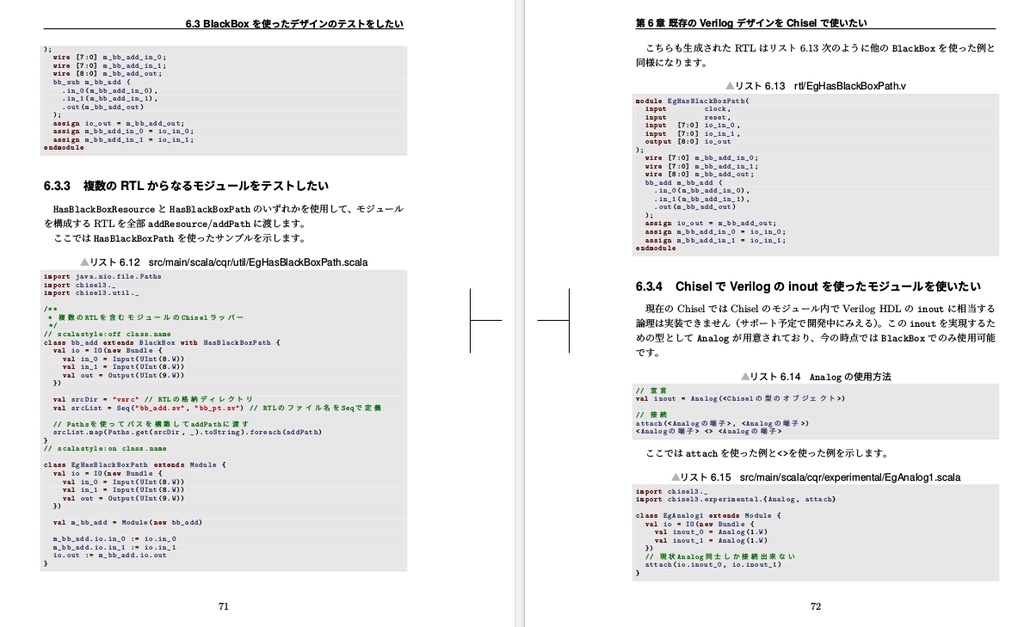1024x627 pixels.
Task: Click the 'val srcDir = "vsrc"' code line
Action: click(153, 399)
